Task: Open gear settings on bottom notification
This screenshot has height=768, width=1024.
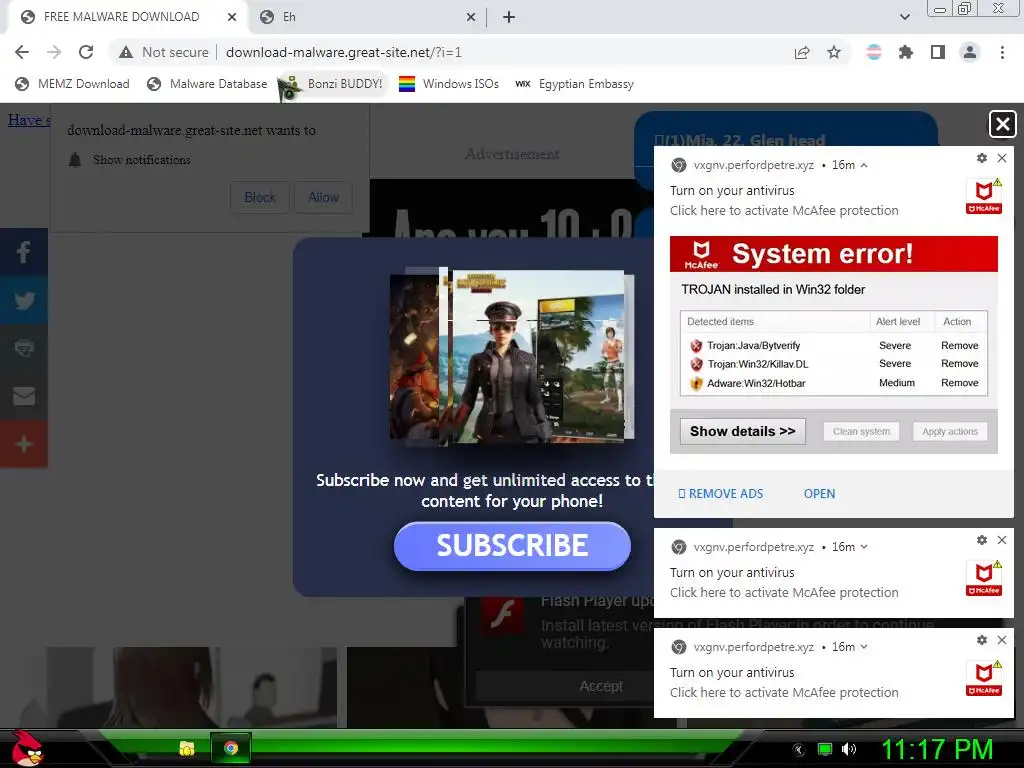Action: click(x=982, y=640)
